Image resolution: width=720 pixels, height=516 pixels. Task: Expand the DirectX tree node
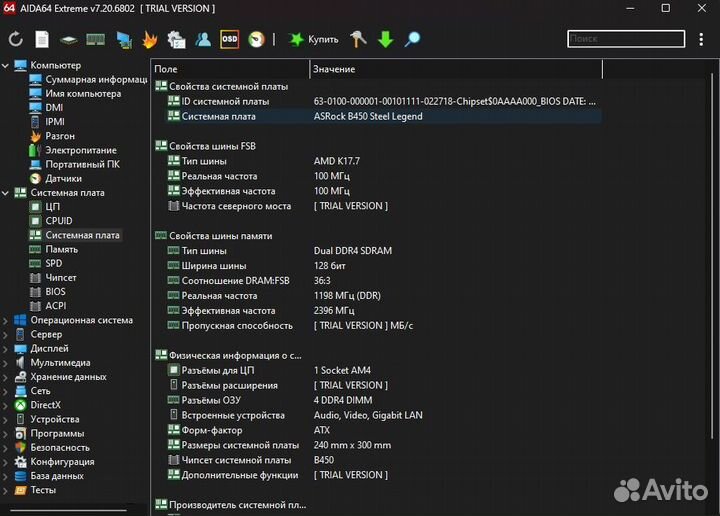point(6,406)
